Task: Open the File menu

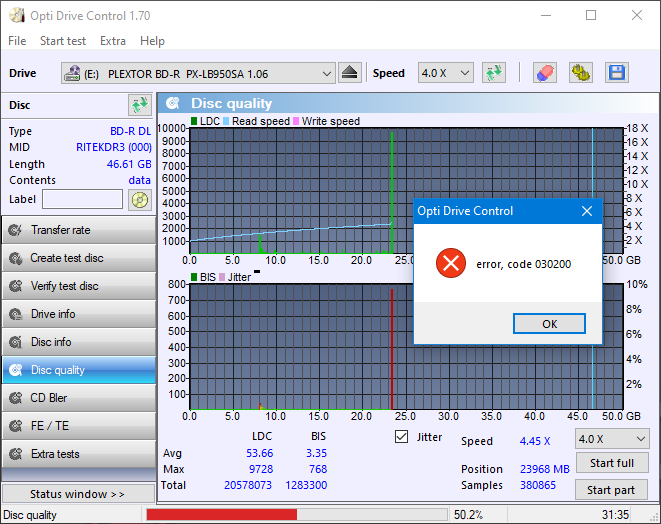Action: 17,41
